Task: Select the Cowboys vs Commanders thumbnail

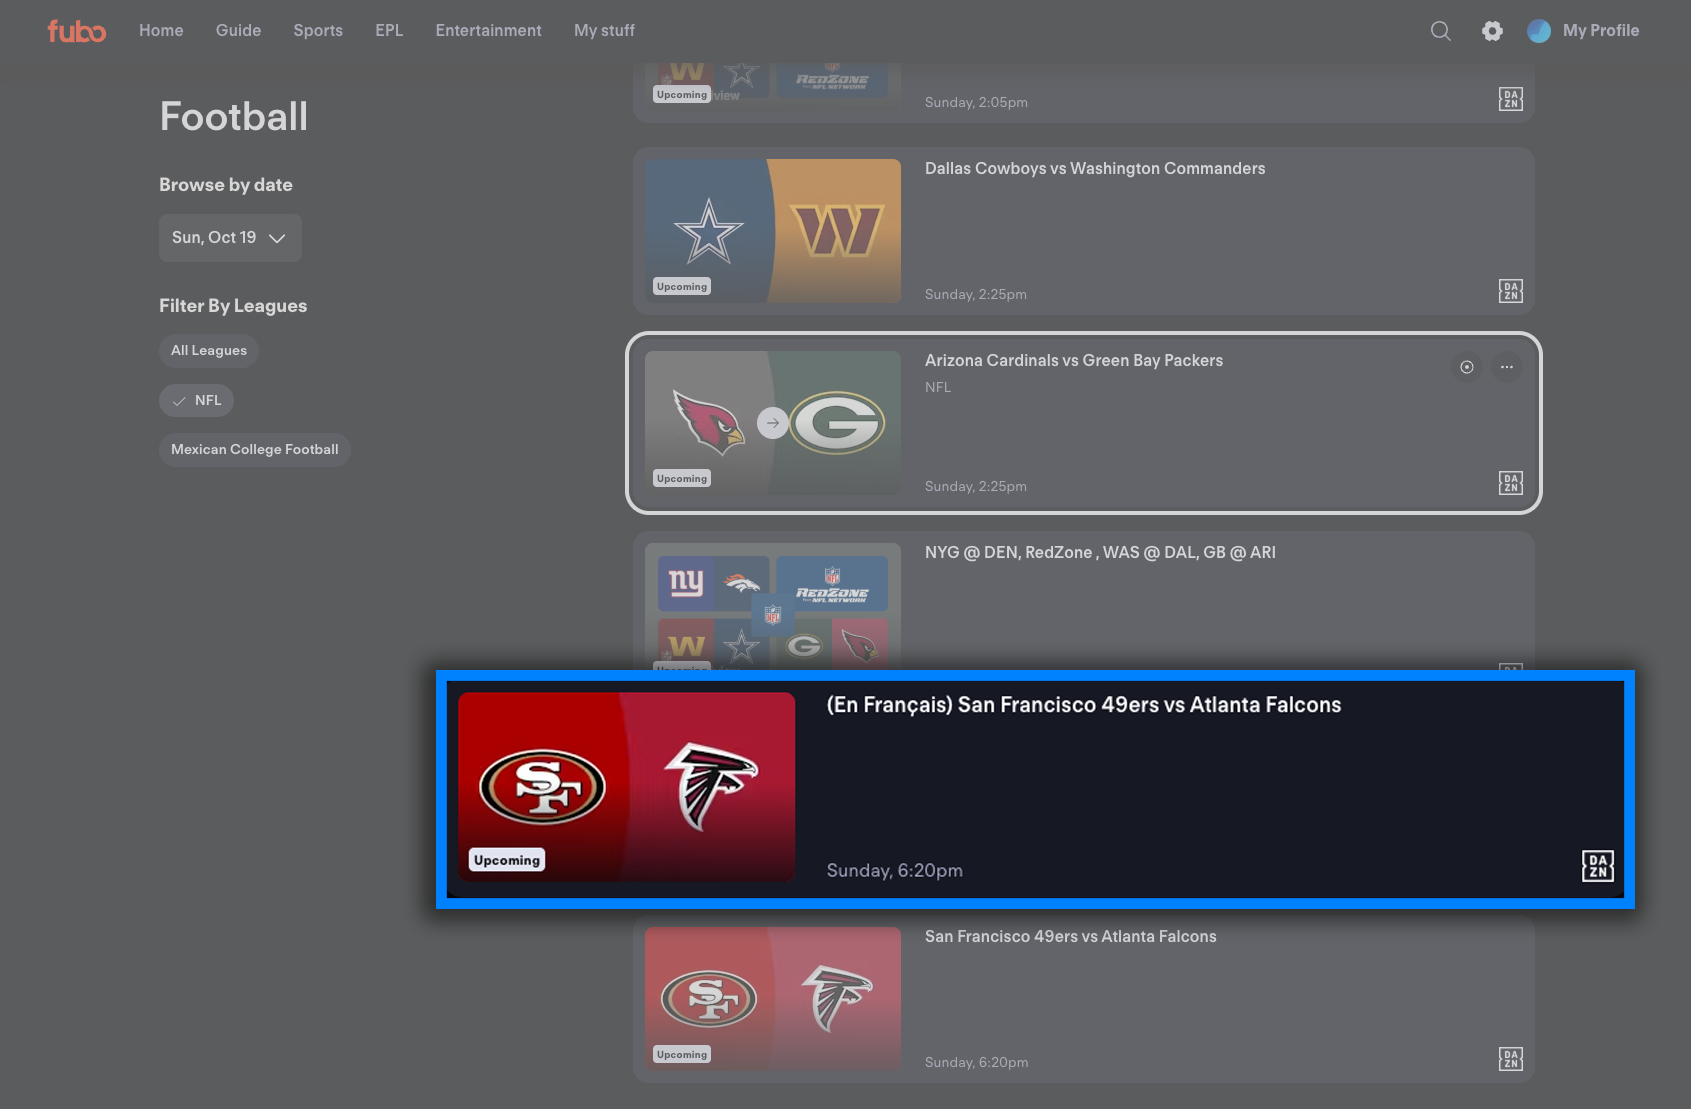Action: pyautogui.click(x=773, y=231)
